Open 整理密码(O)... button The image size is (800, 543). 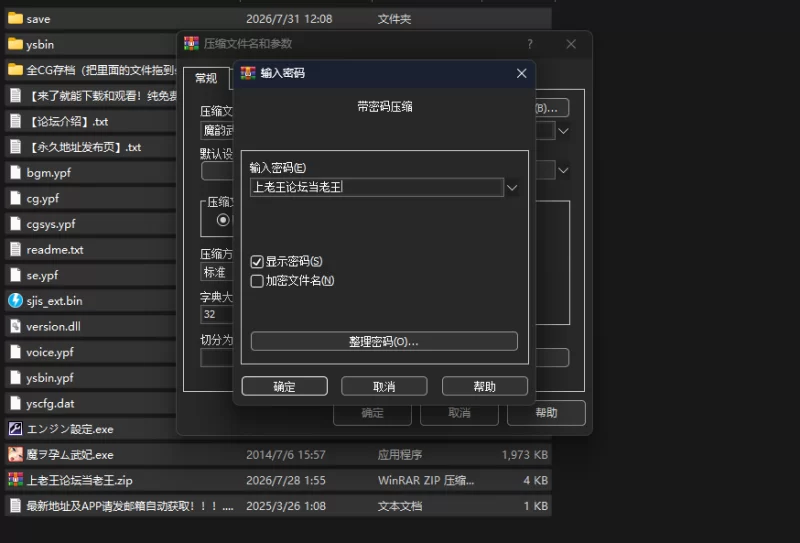tap(384, 341)
